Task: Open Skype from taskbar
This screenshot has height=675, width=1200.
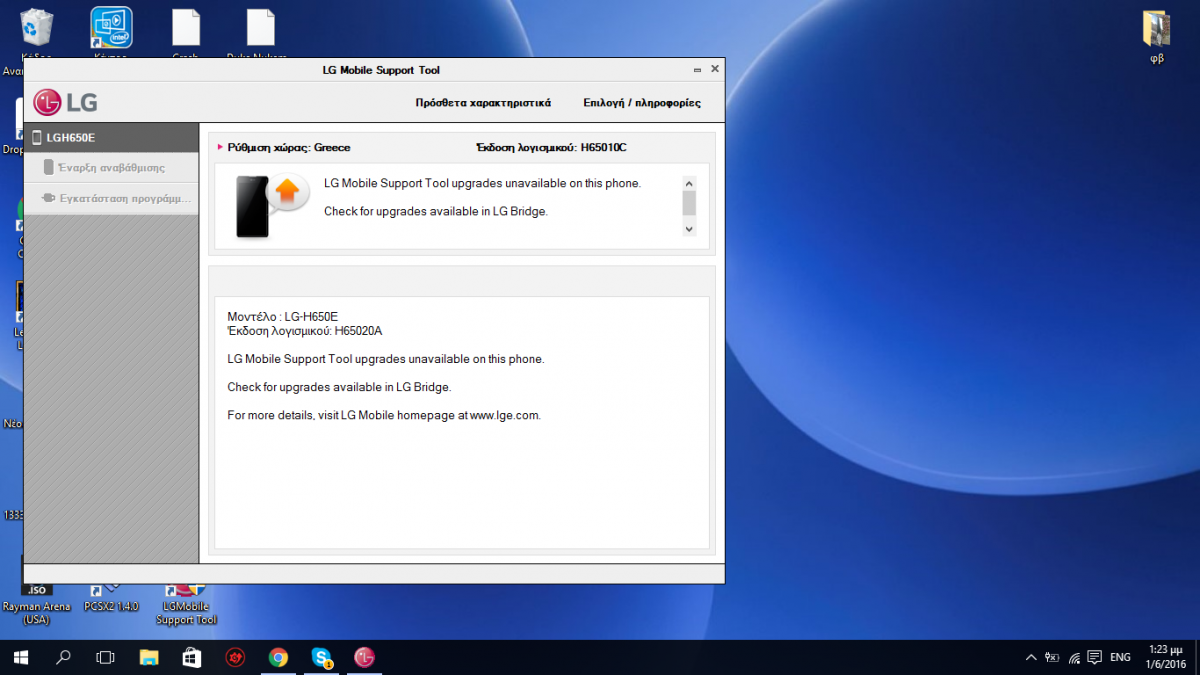Action: click(x=322, y=657)
